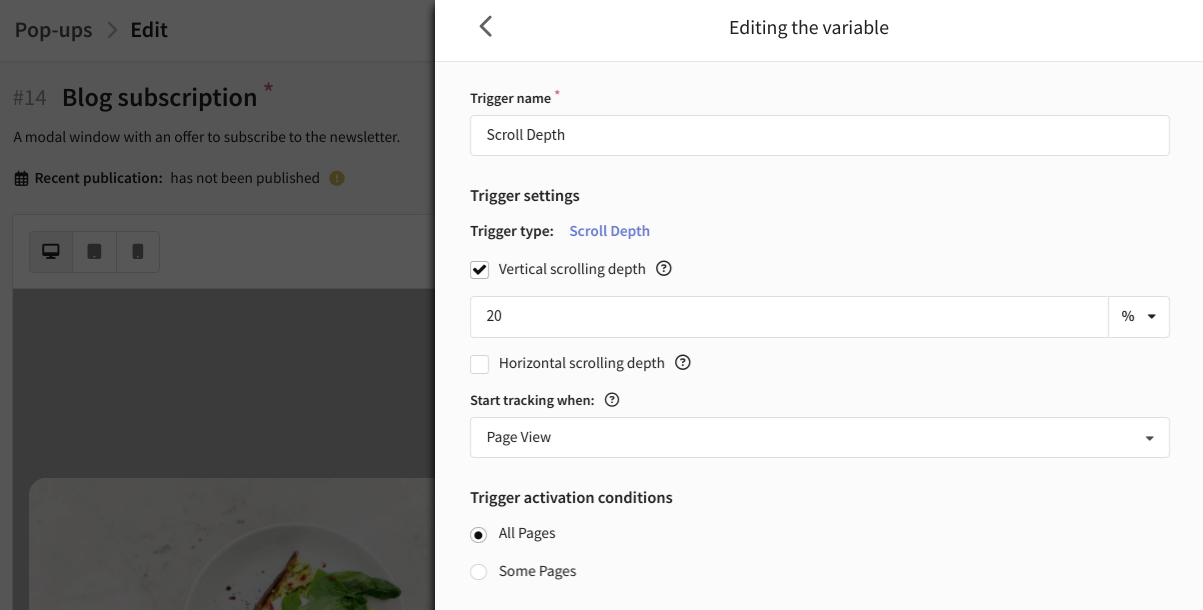
Task: Enable Horizontal scrolling depth checkbox
Action: tap(480, 364)
